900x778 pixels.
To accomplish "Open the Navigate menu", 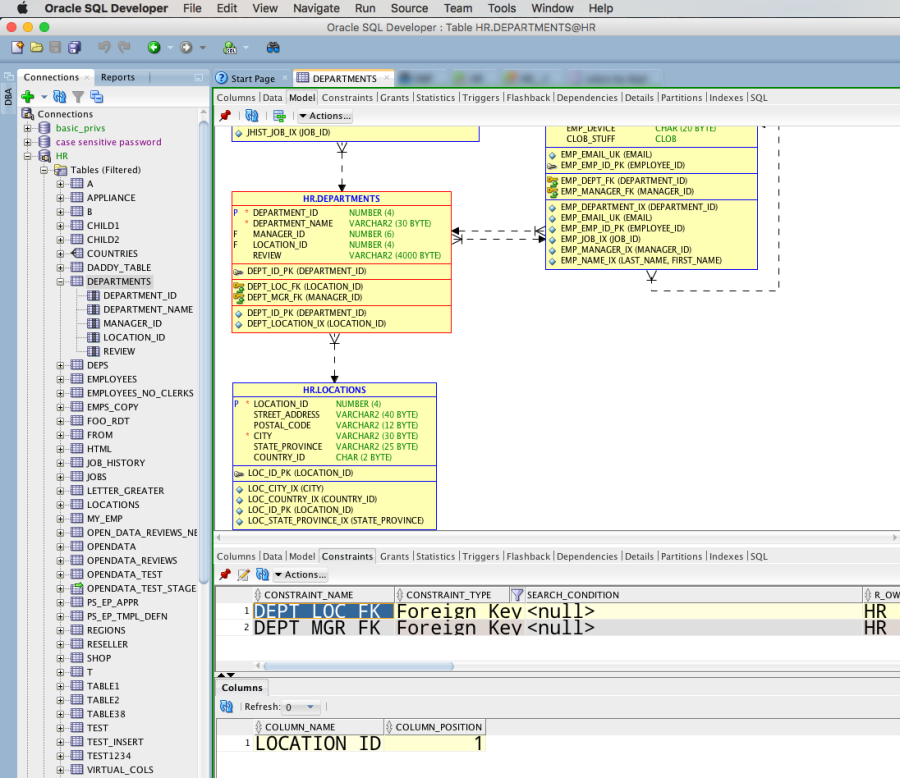I will [316, 8].
